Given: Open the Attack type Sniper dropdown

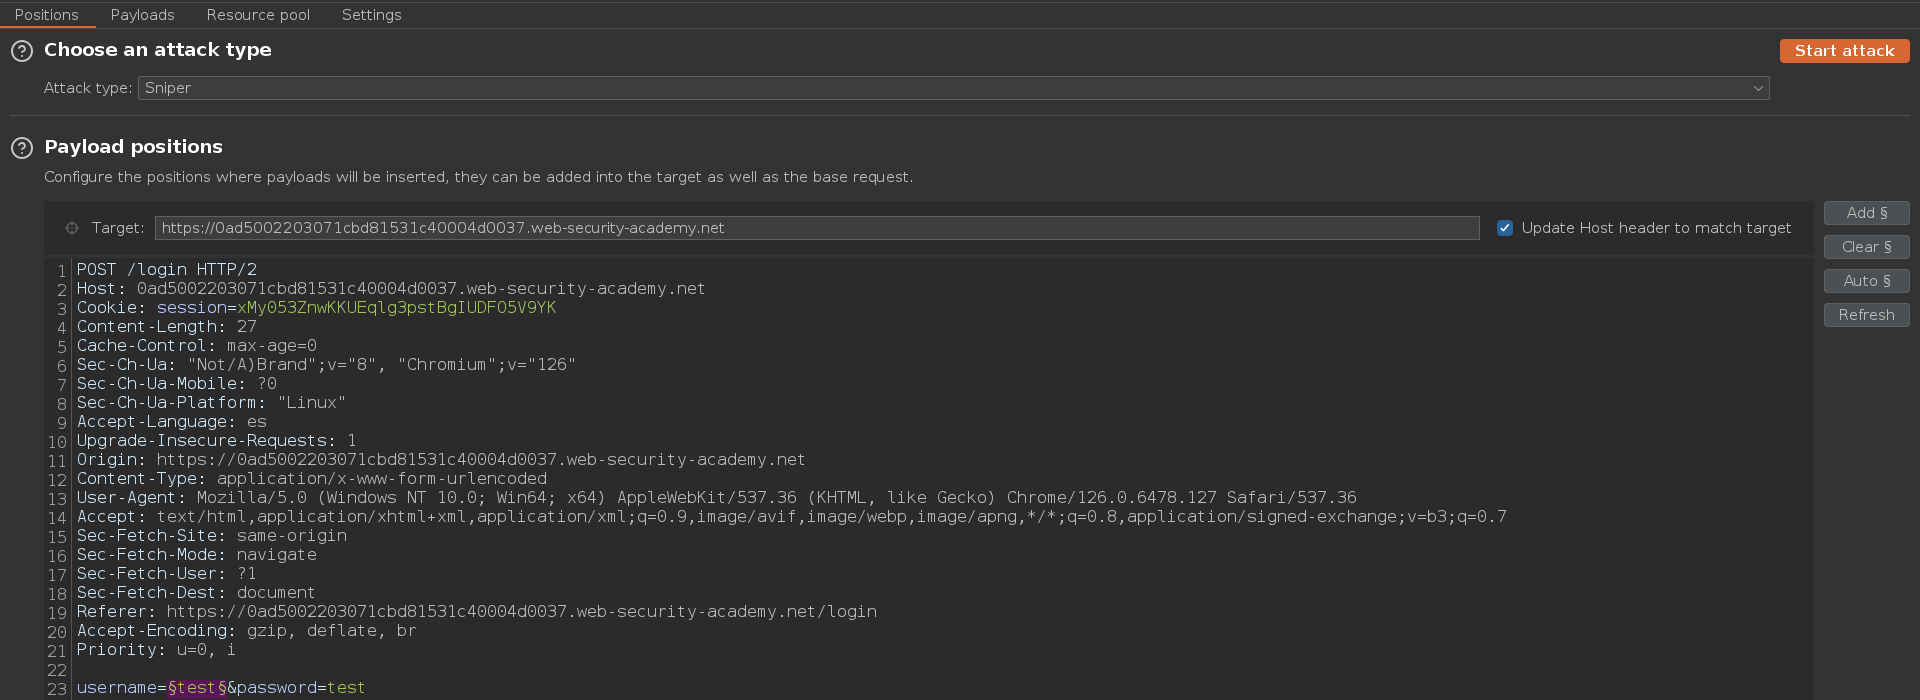Looking at the screenshot, I should click(952, 88).
